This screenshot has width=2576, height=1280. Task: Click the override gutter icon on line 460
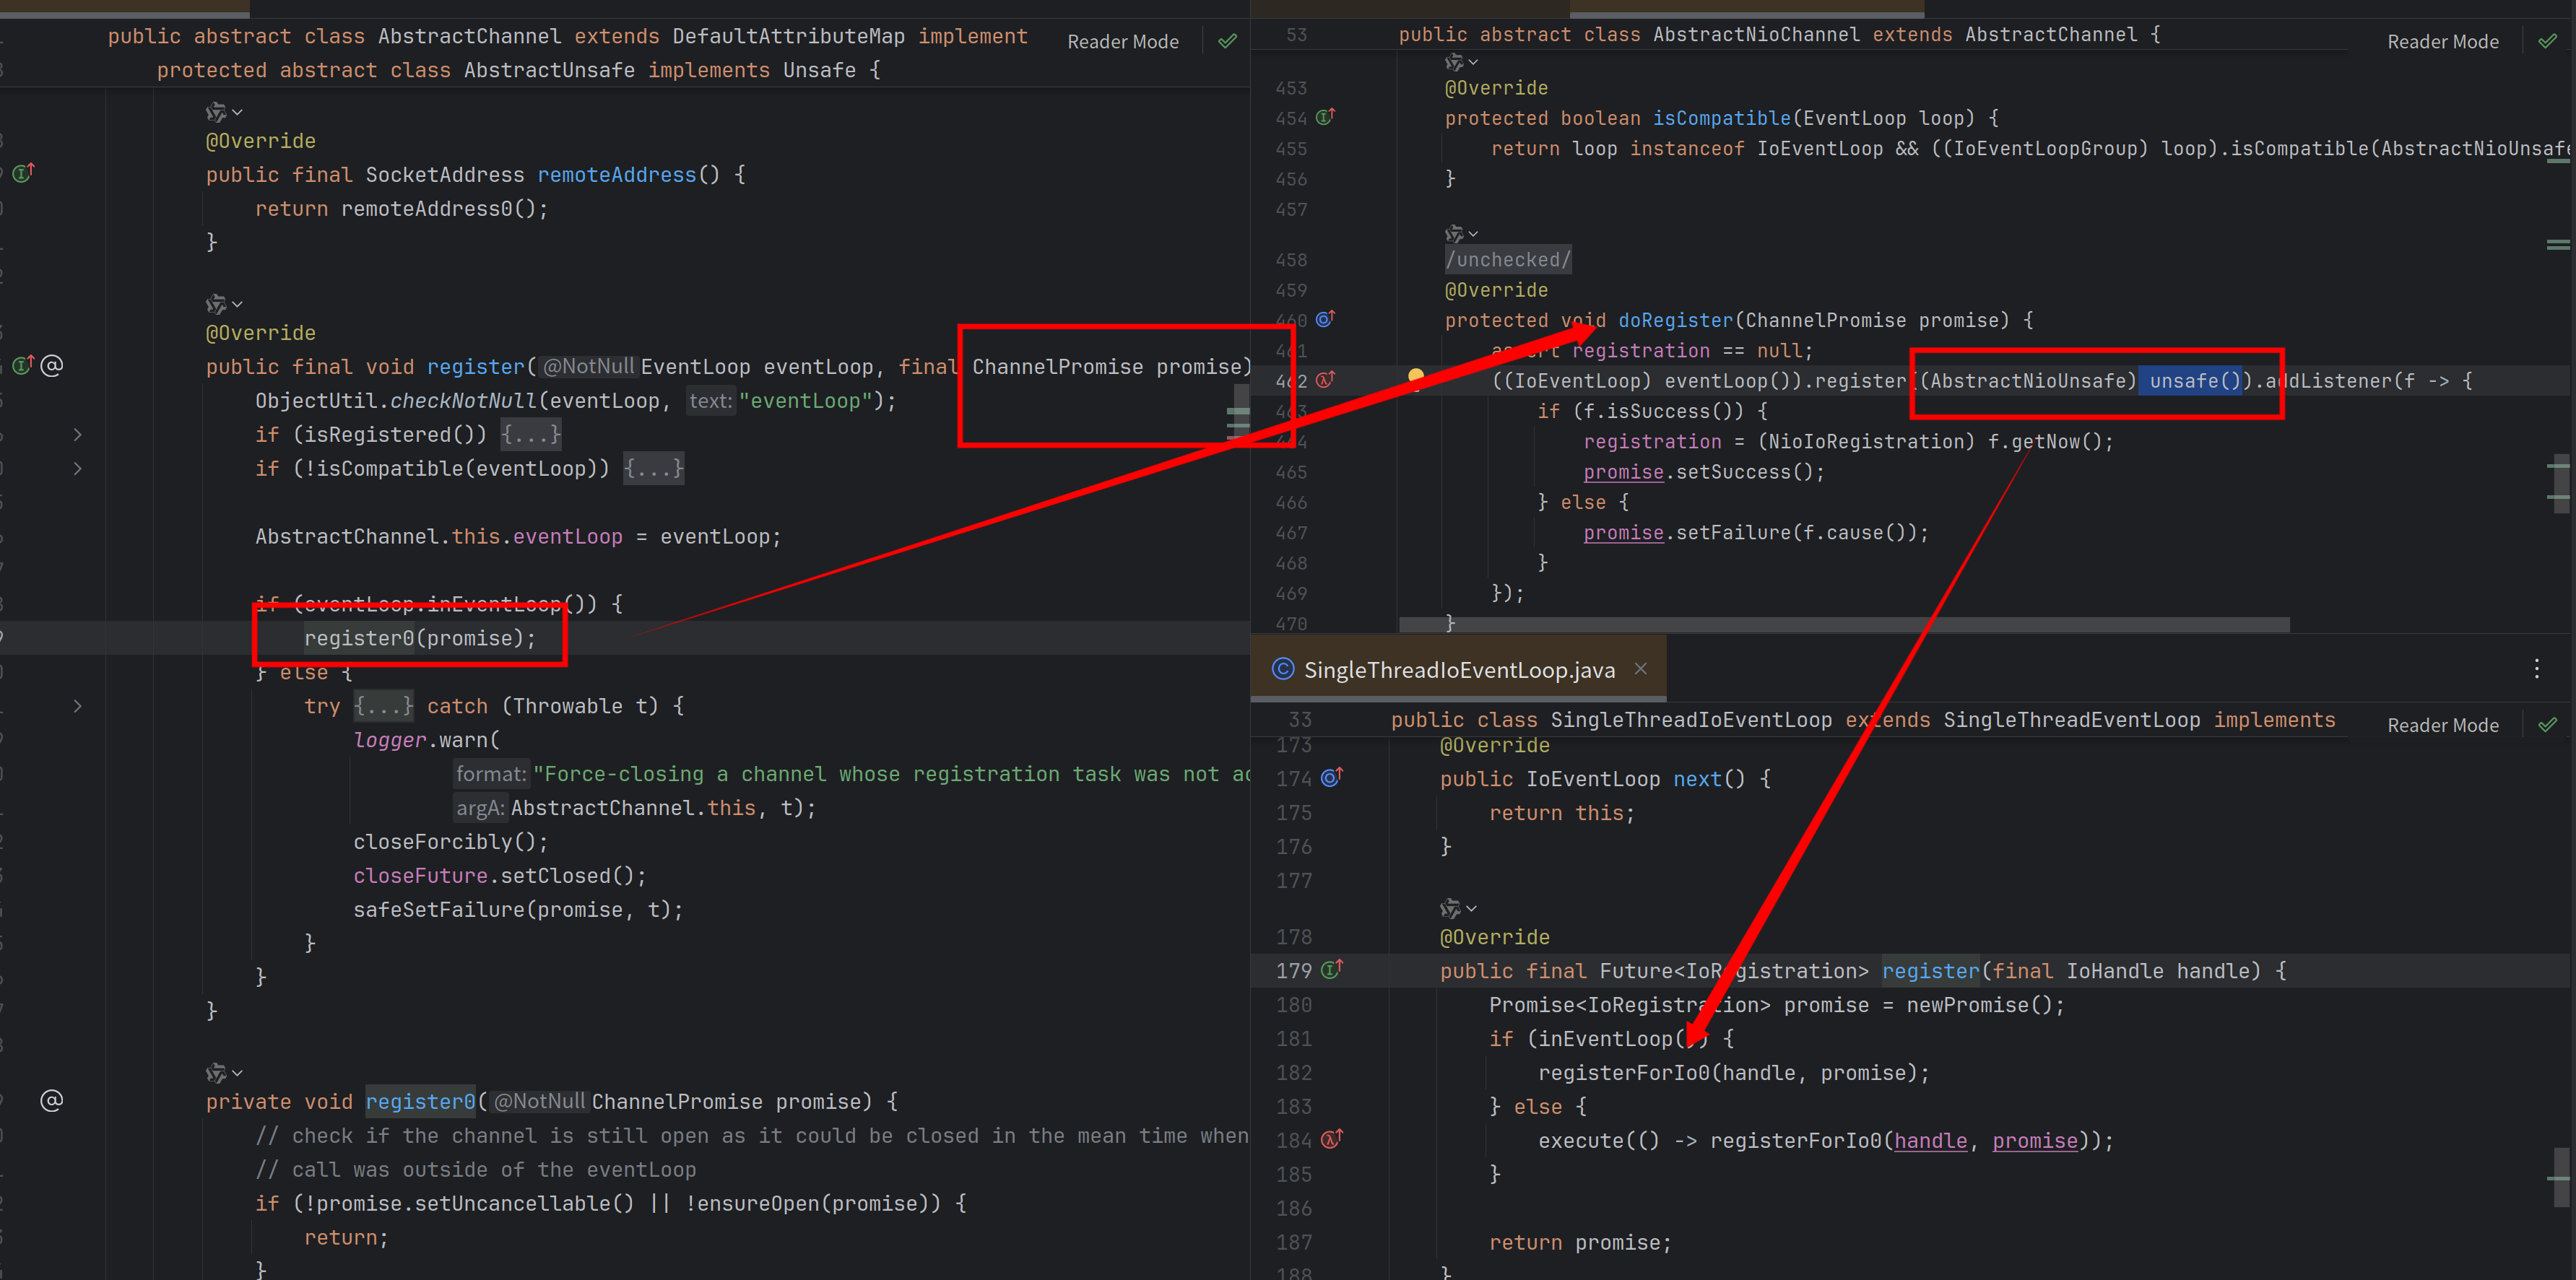pyautogui.click(x=1325, y=319)
